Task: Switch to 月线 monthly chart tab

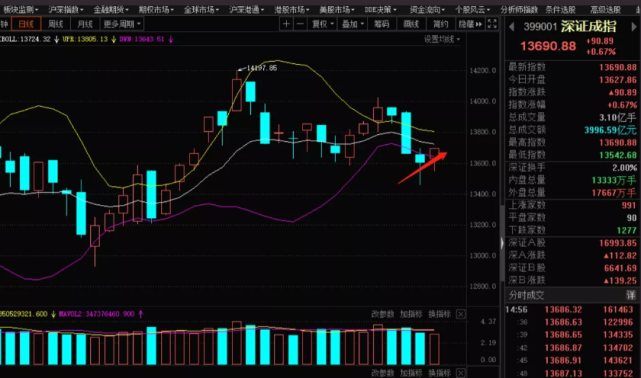Action: pyautogui.click(x=85, y=24)
